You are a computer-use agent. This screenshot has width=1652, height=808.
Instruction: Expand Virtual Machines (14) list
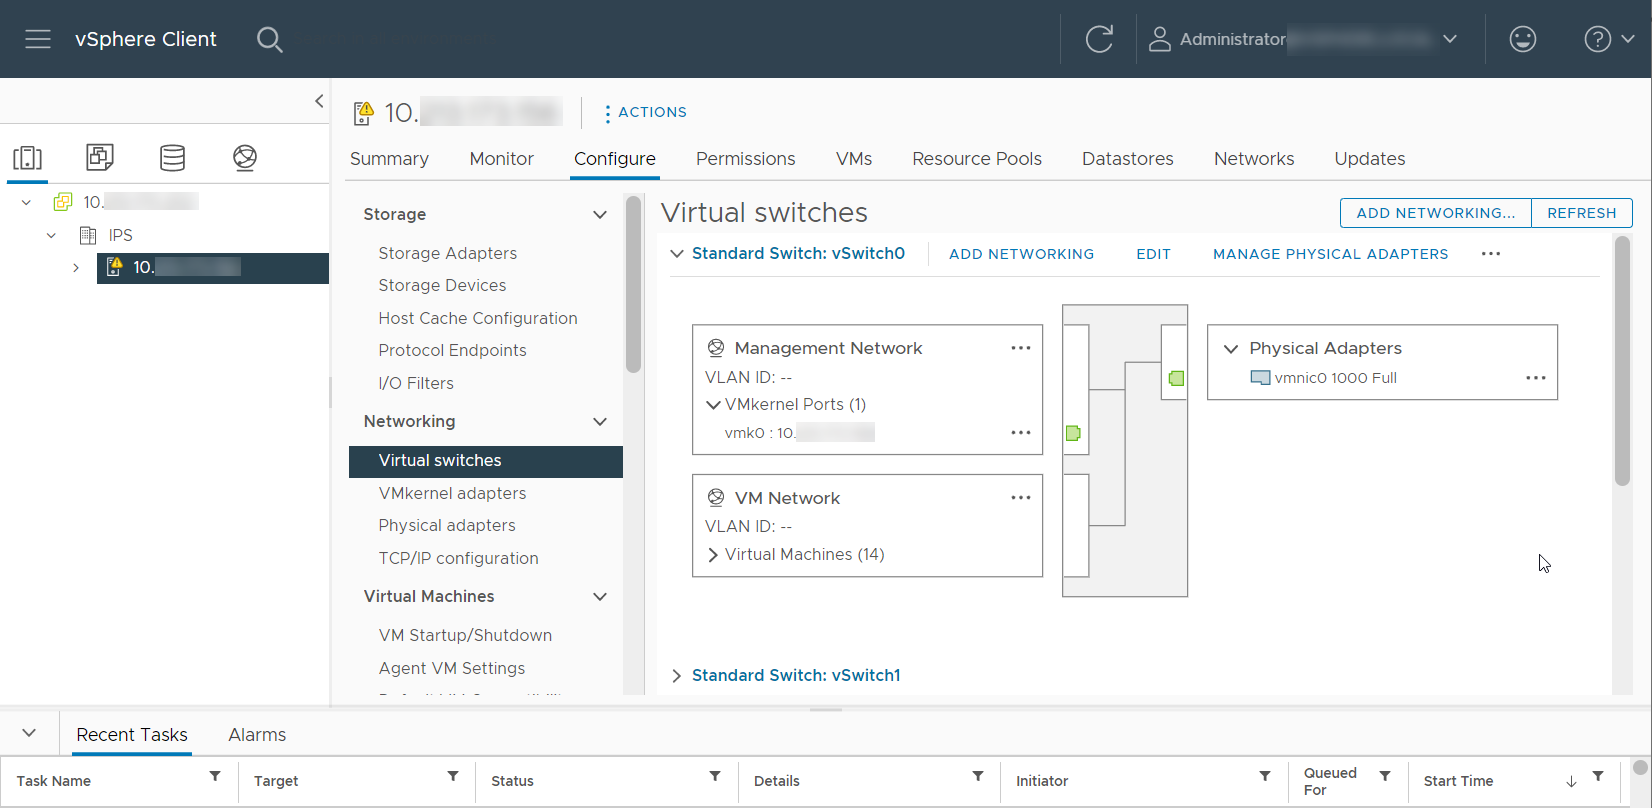coord(713,555)
